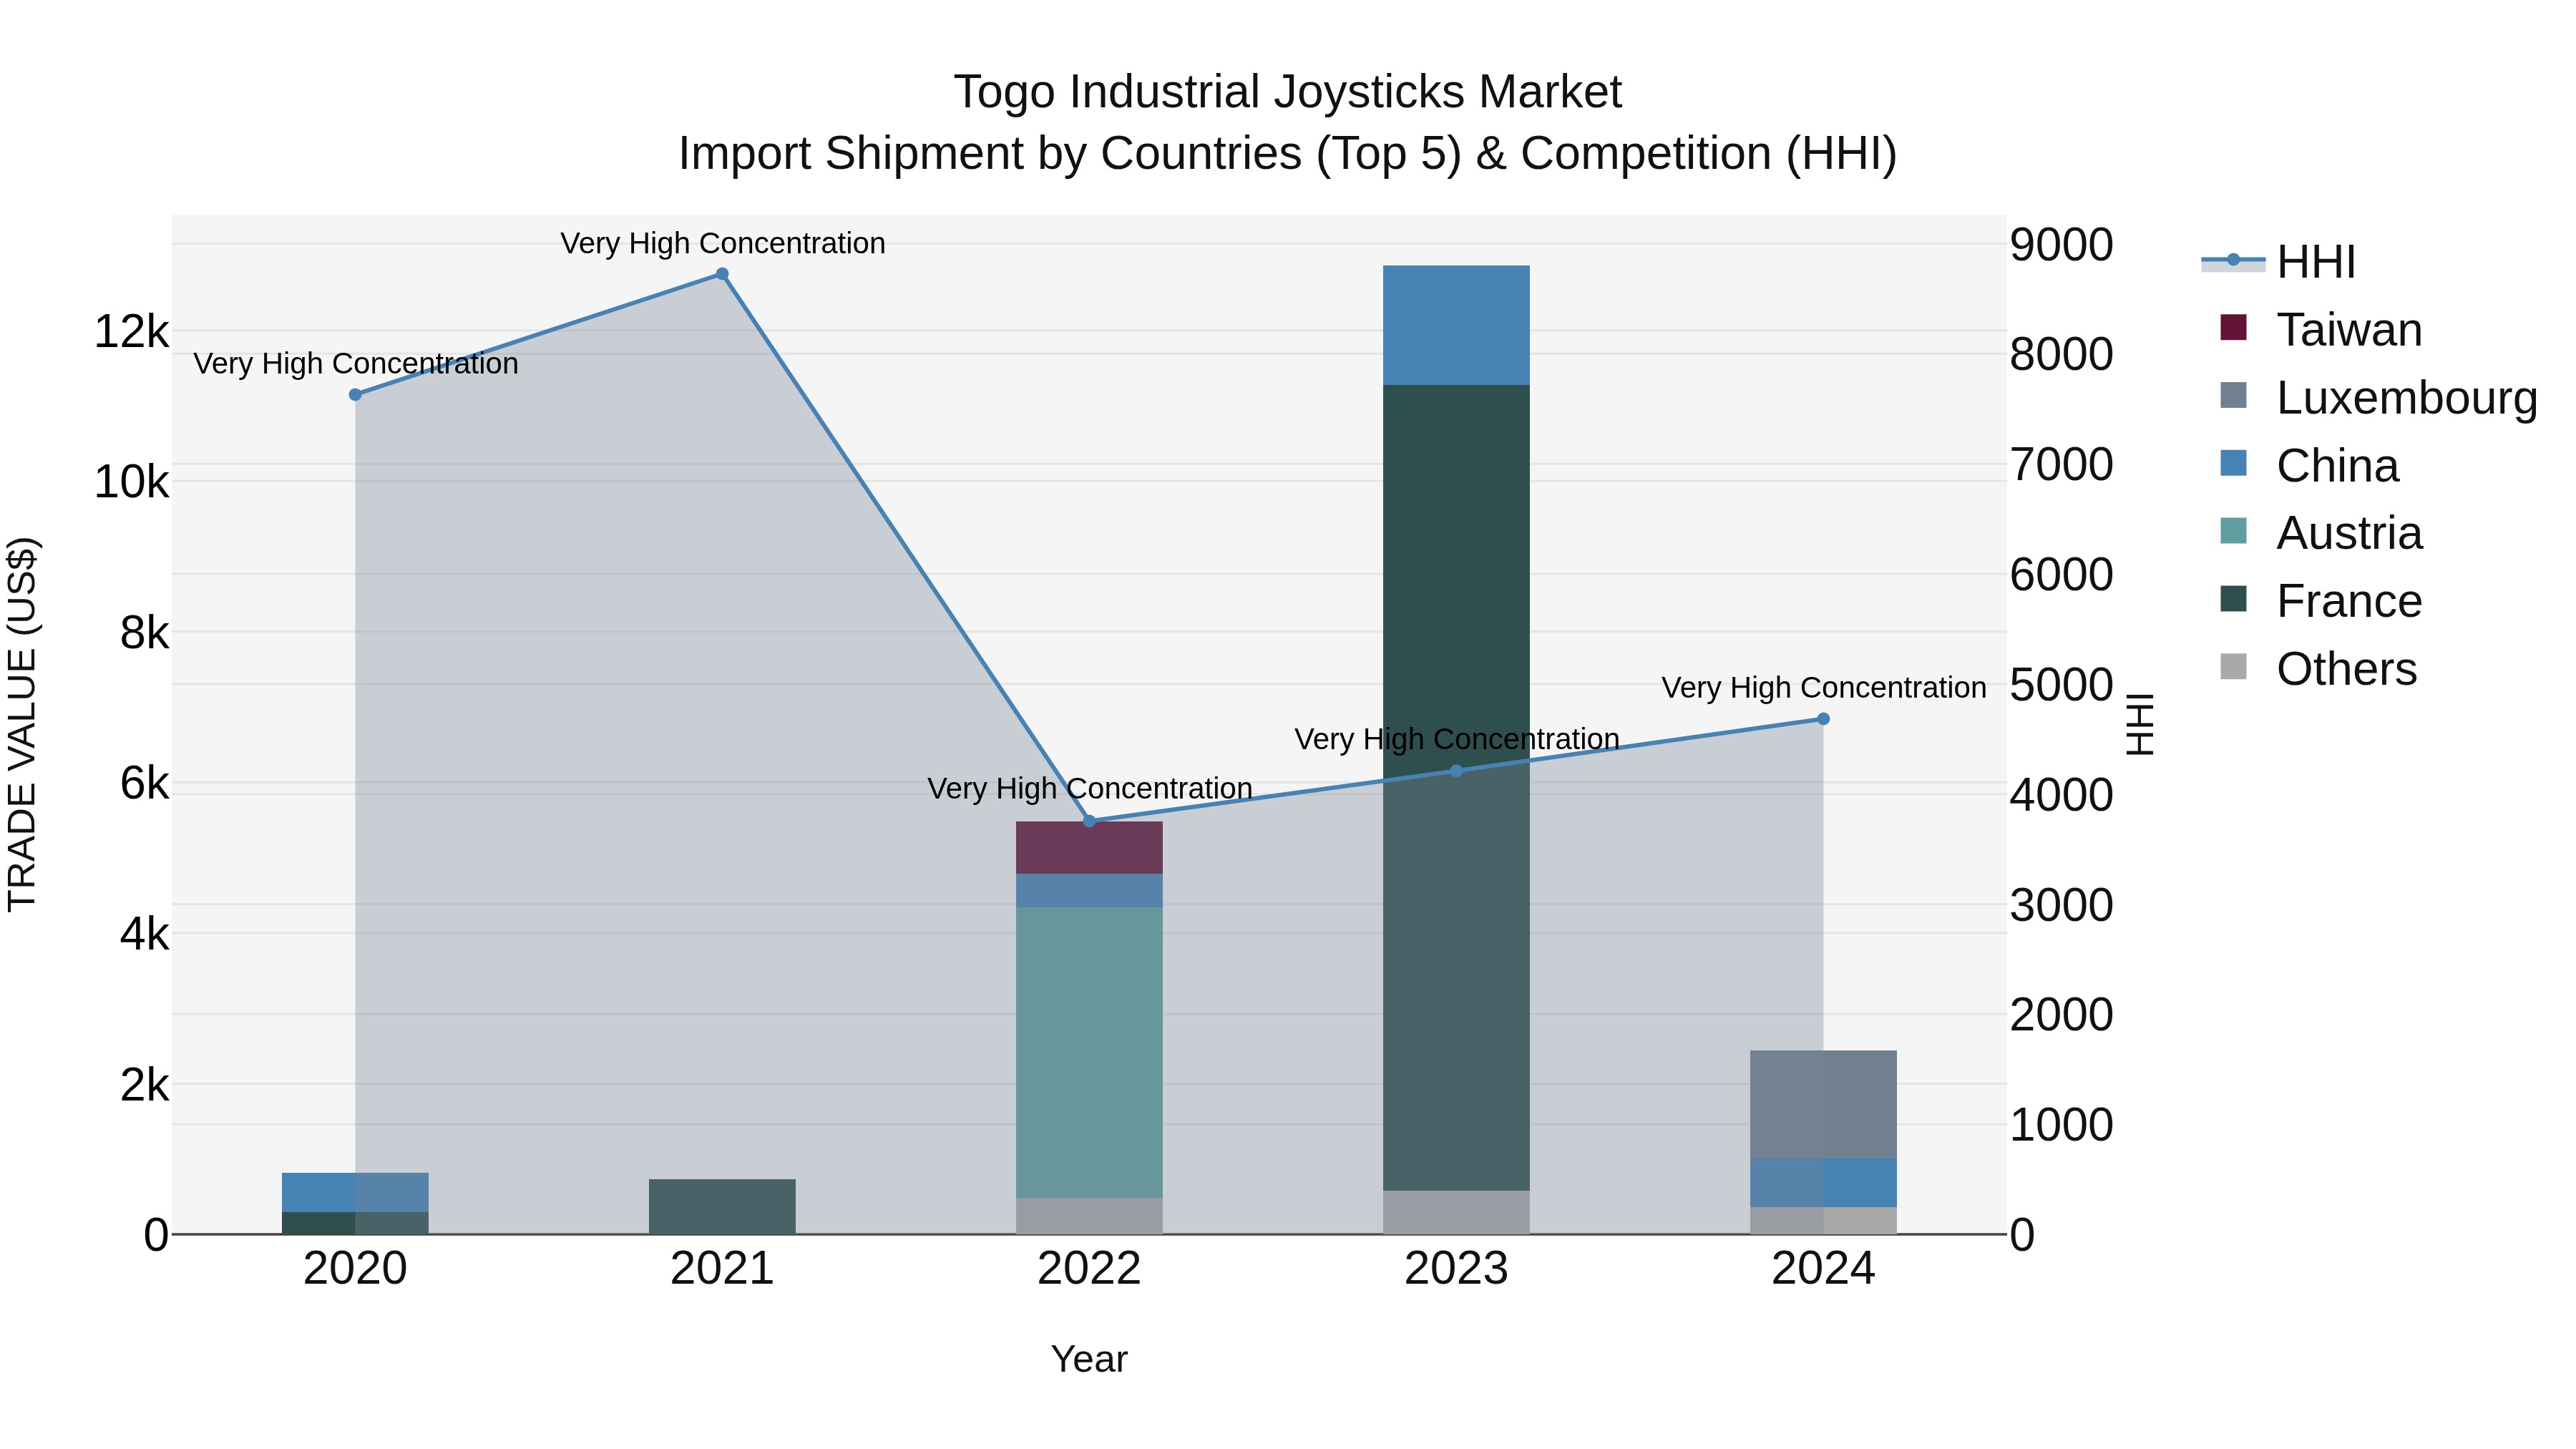Click 'Very High Concentration' annotation above 2024
This screenshot has height=1449, width=2576.
pos(1823,688)
